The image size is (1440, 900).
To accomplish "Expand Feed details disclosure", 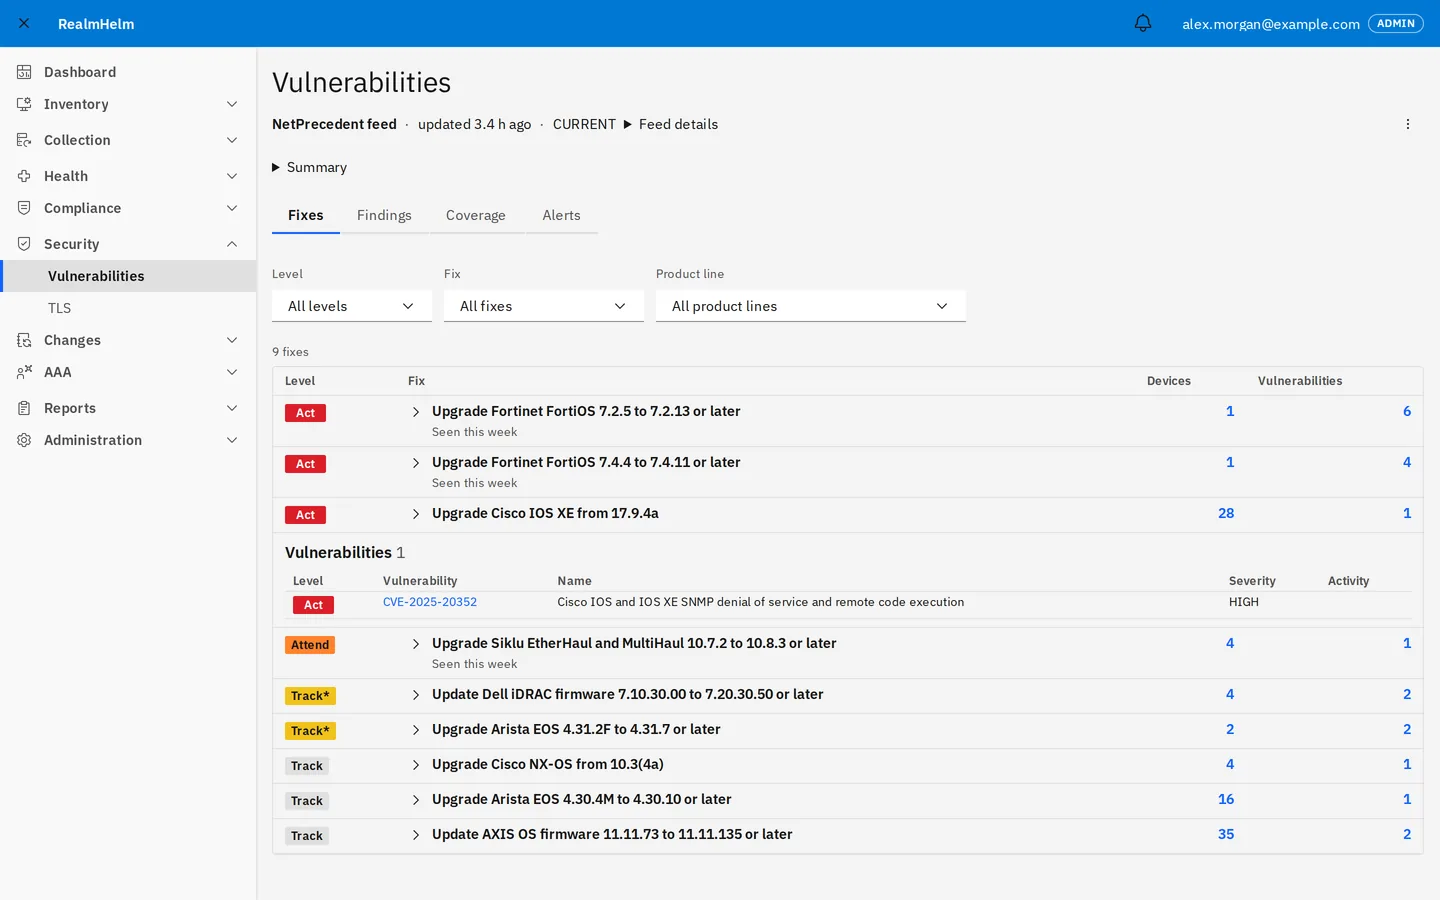I will click(671, 124).
